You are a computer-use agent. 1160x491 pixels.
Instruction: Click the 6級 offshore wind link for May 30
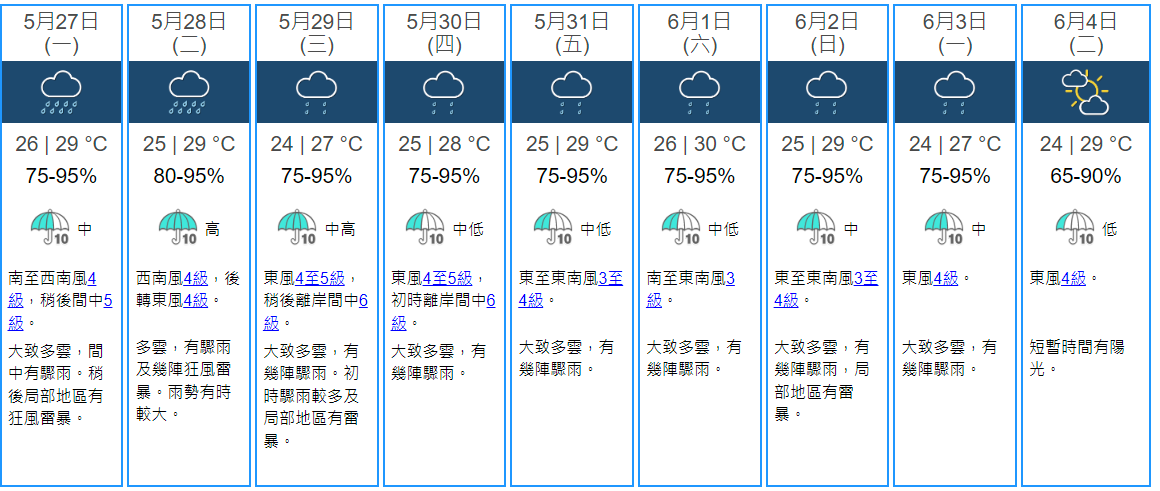tap(490, 300)
